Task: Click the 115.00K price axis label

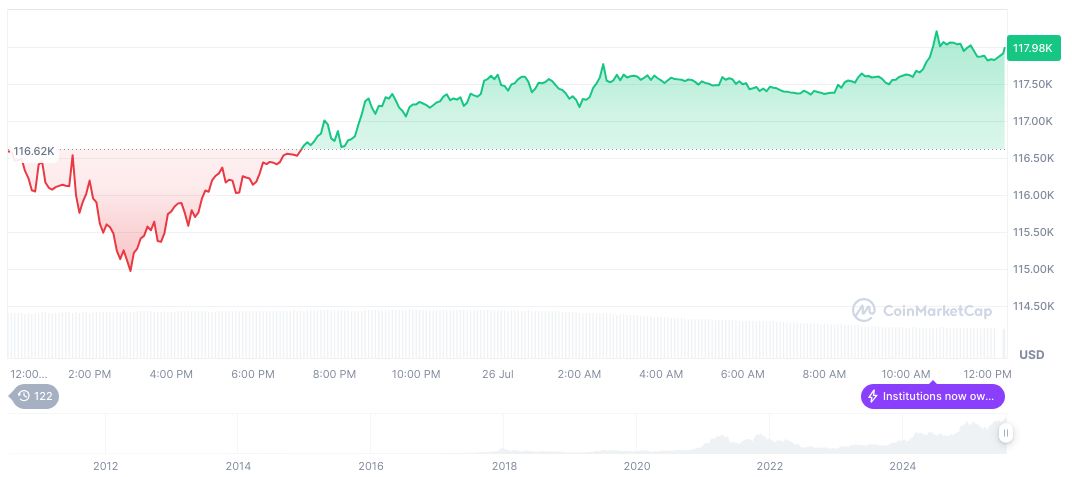Action: (x=1033, y=269)
